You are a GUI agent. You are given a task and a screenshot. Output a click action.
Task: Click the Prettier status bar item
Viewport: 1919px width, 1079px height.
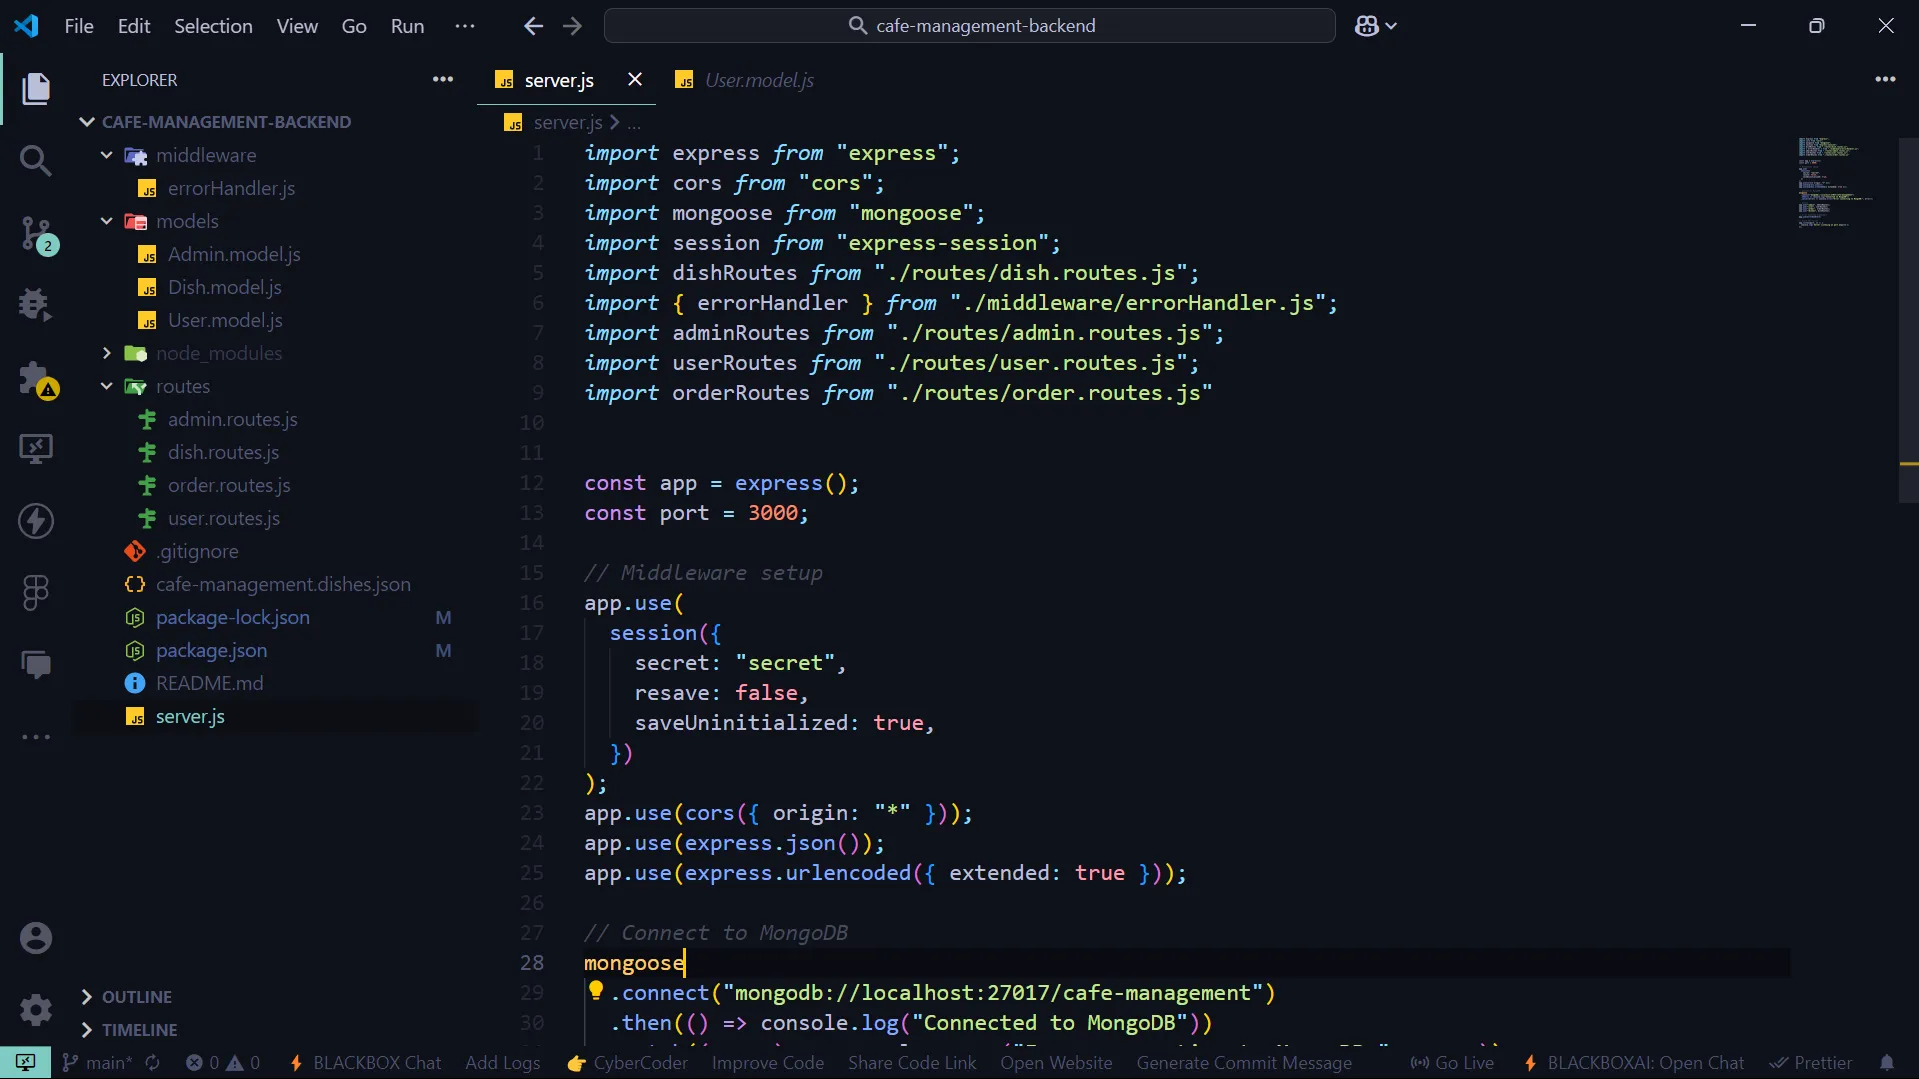click(x=1811, y=1063)
